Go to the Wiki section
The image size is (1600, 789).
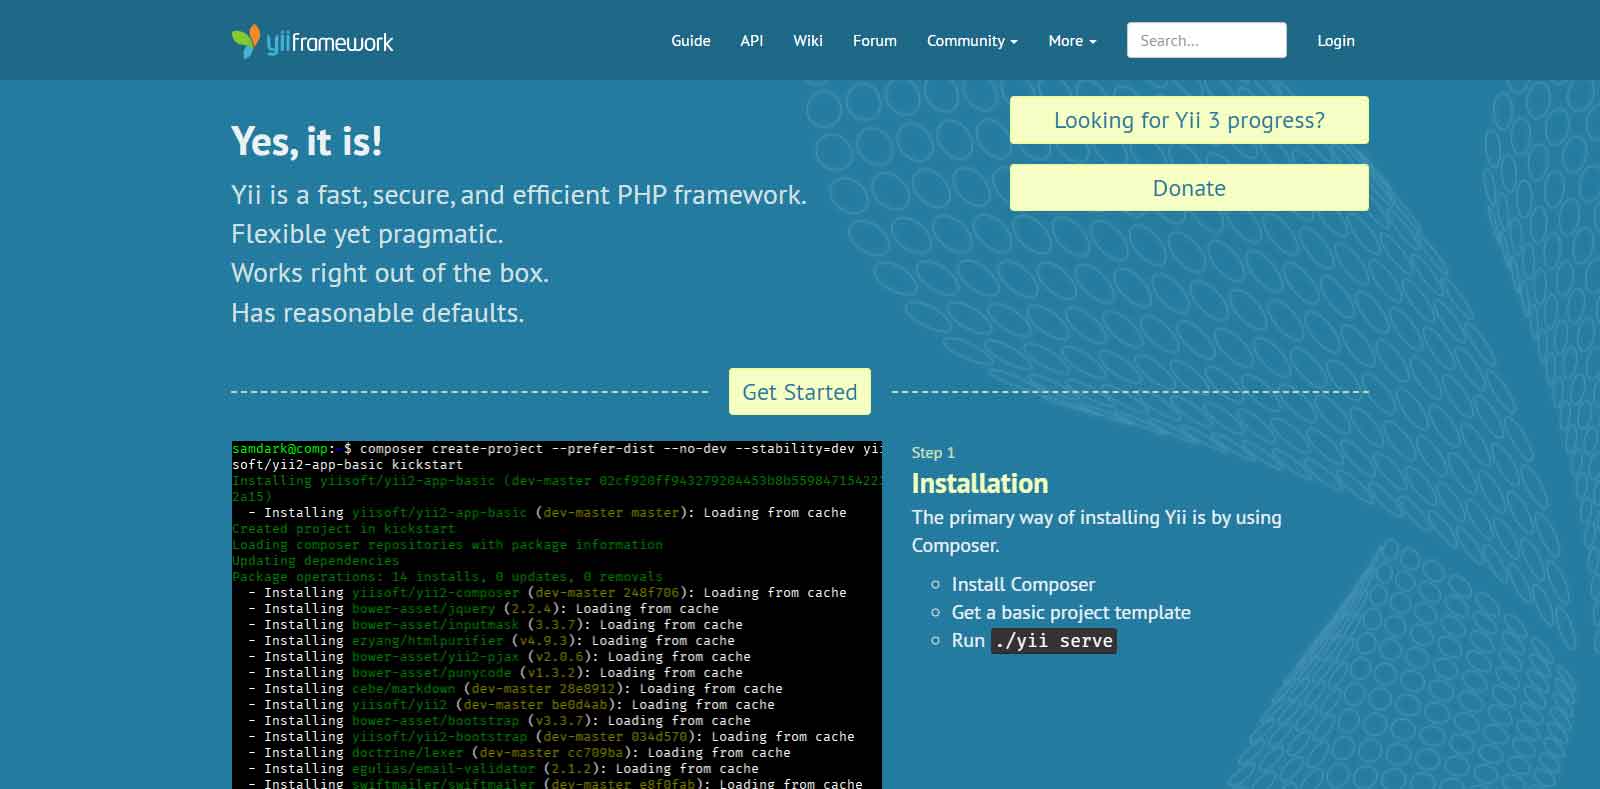tap(808, 41)
